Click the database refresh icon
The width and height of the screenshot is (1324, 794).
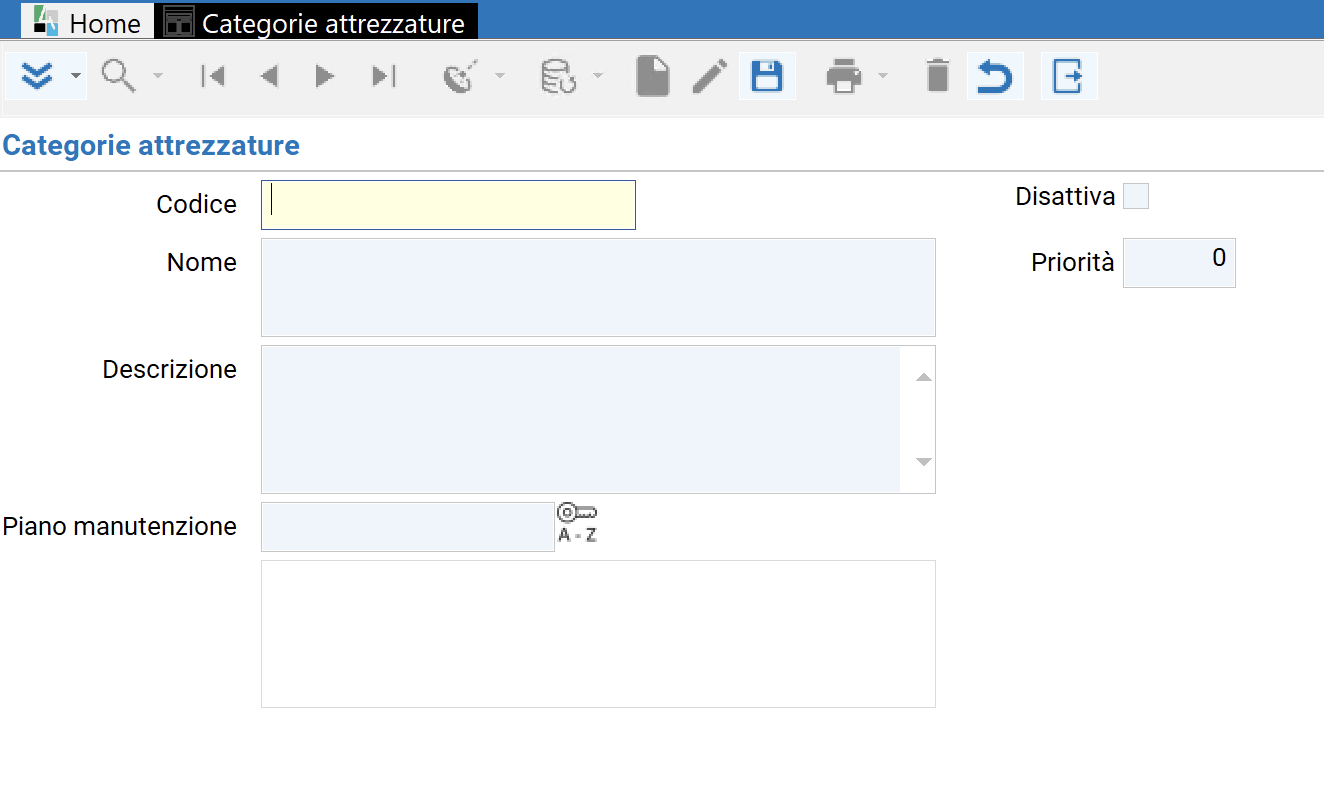[557, 76]
